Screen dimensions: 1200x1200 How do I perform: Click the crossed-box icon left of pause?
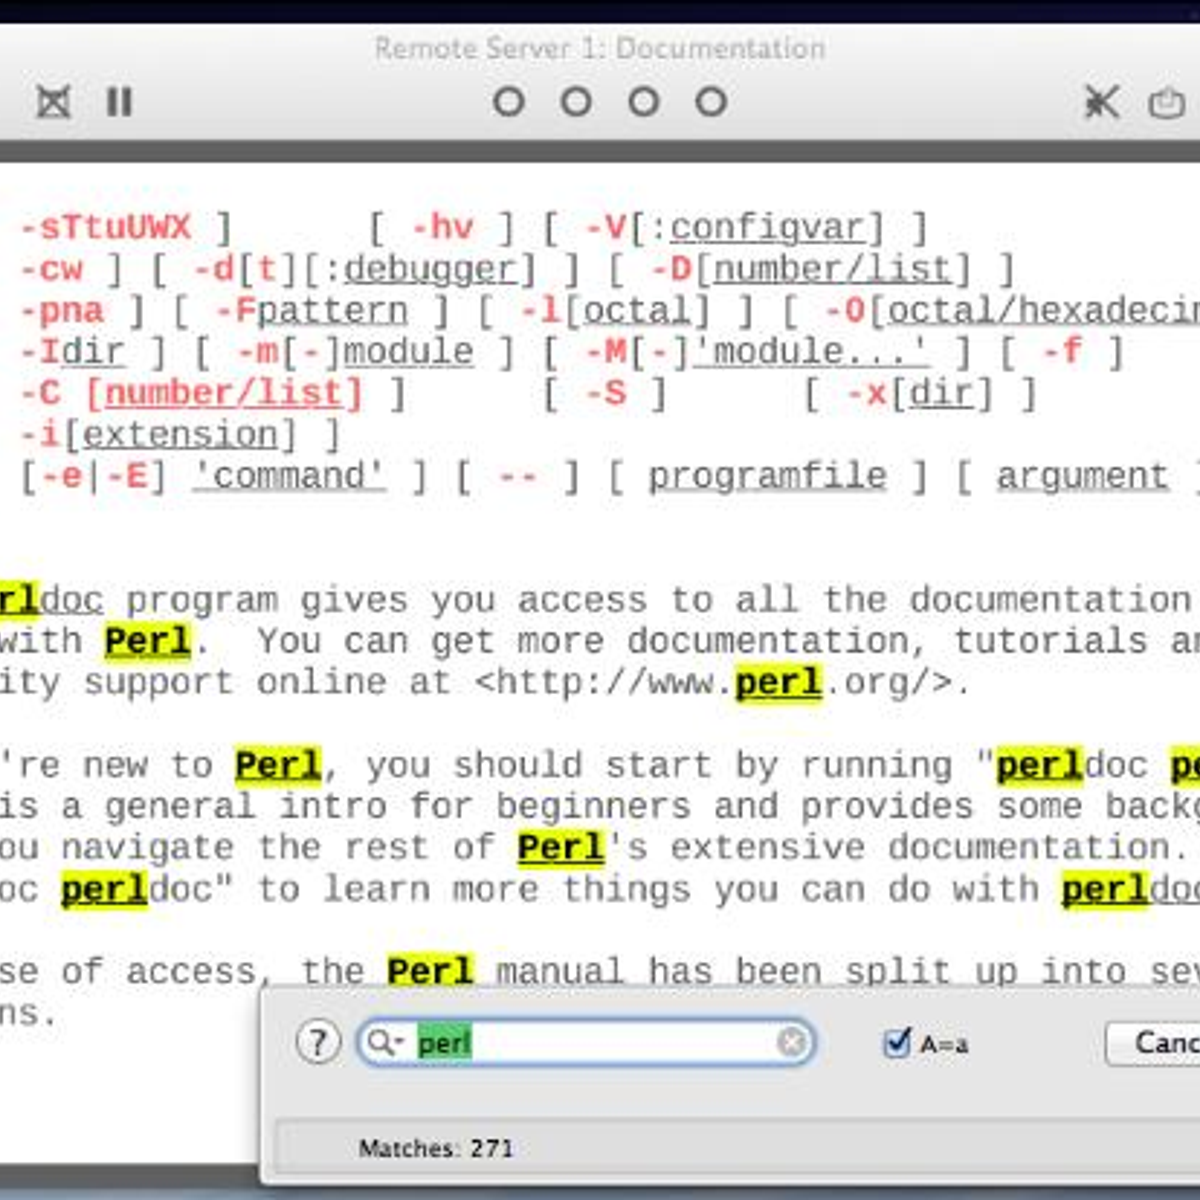point(54,102)
